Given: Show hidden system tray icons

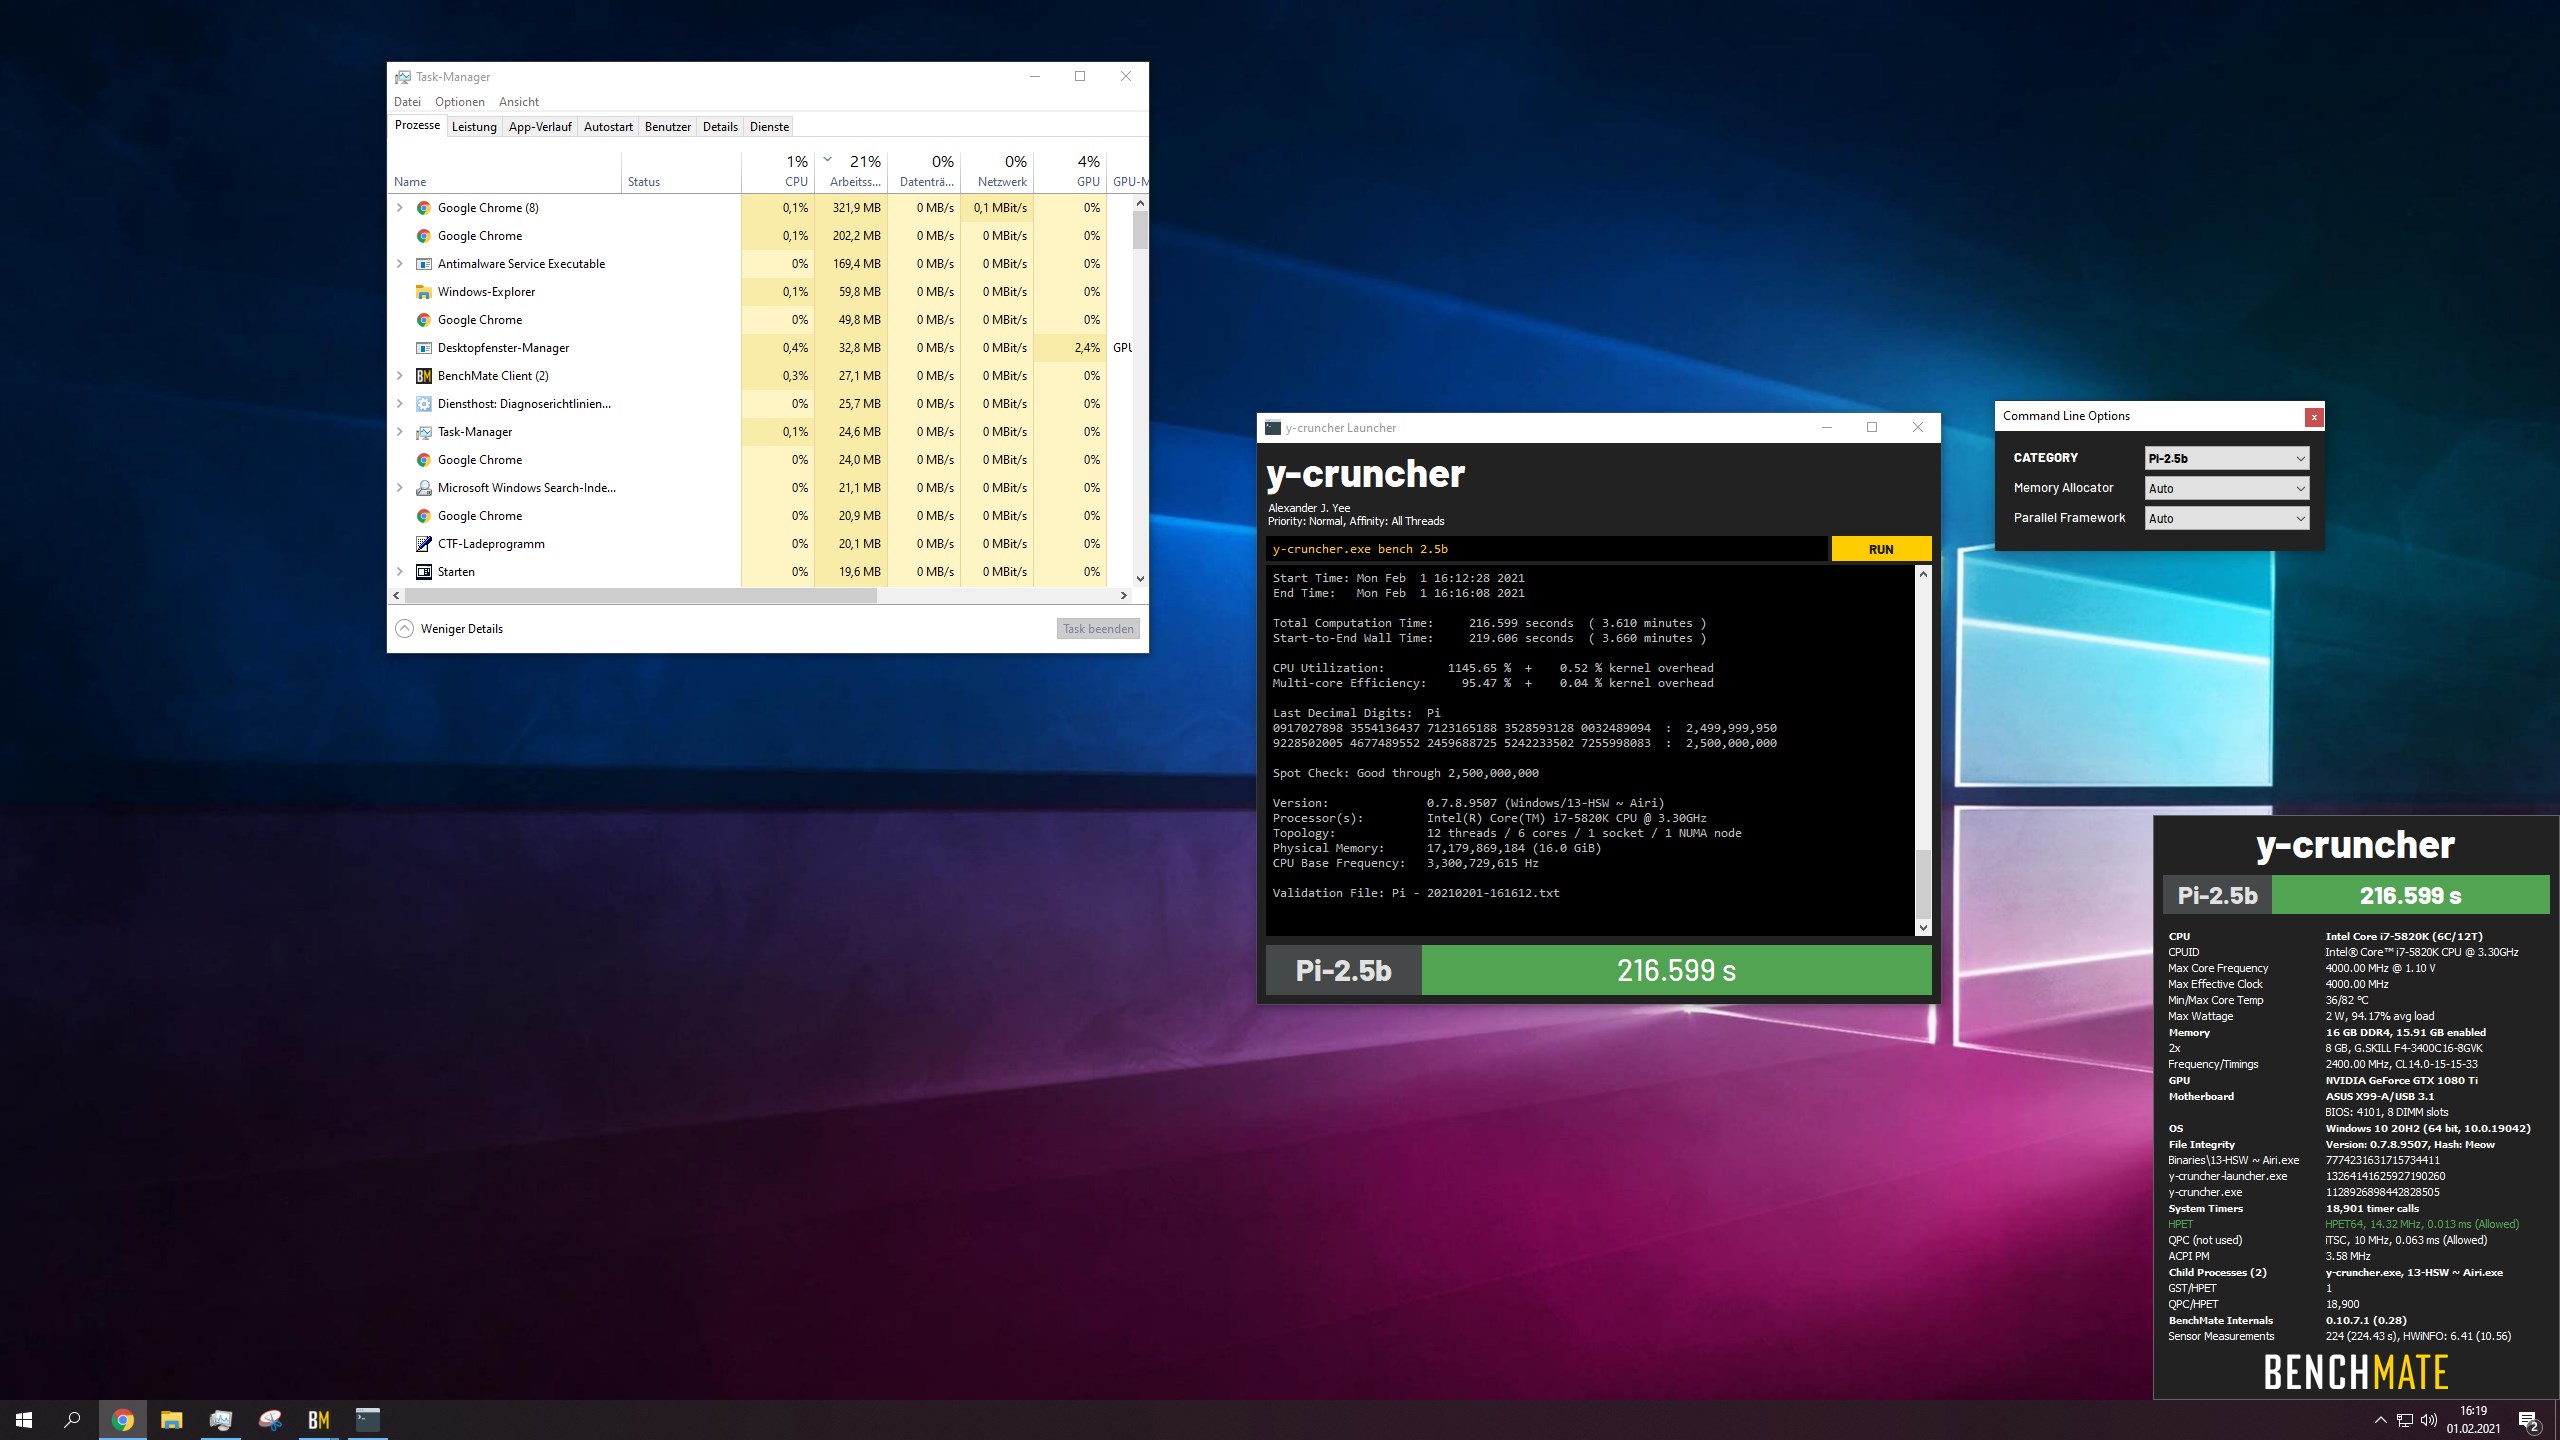Looking at the screenshot, I should [x=2381, y=1420].
